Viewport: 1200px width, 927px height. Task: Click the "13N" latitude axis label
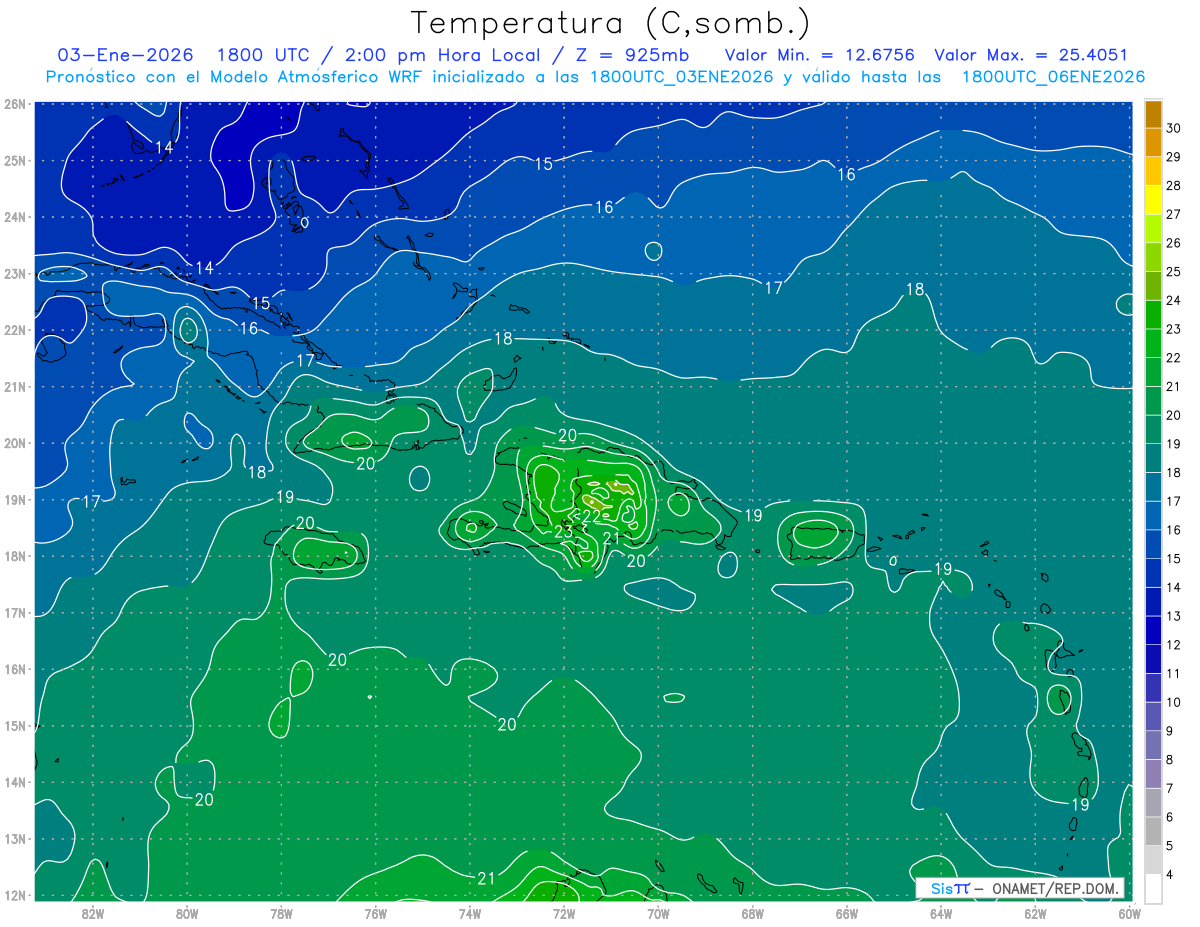[15, 839]
